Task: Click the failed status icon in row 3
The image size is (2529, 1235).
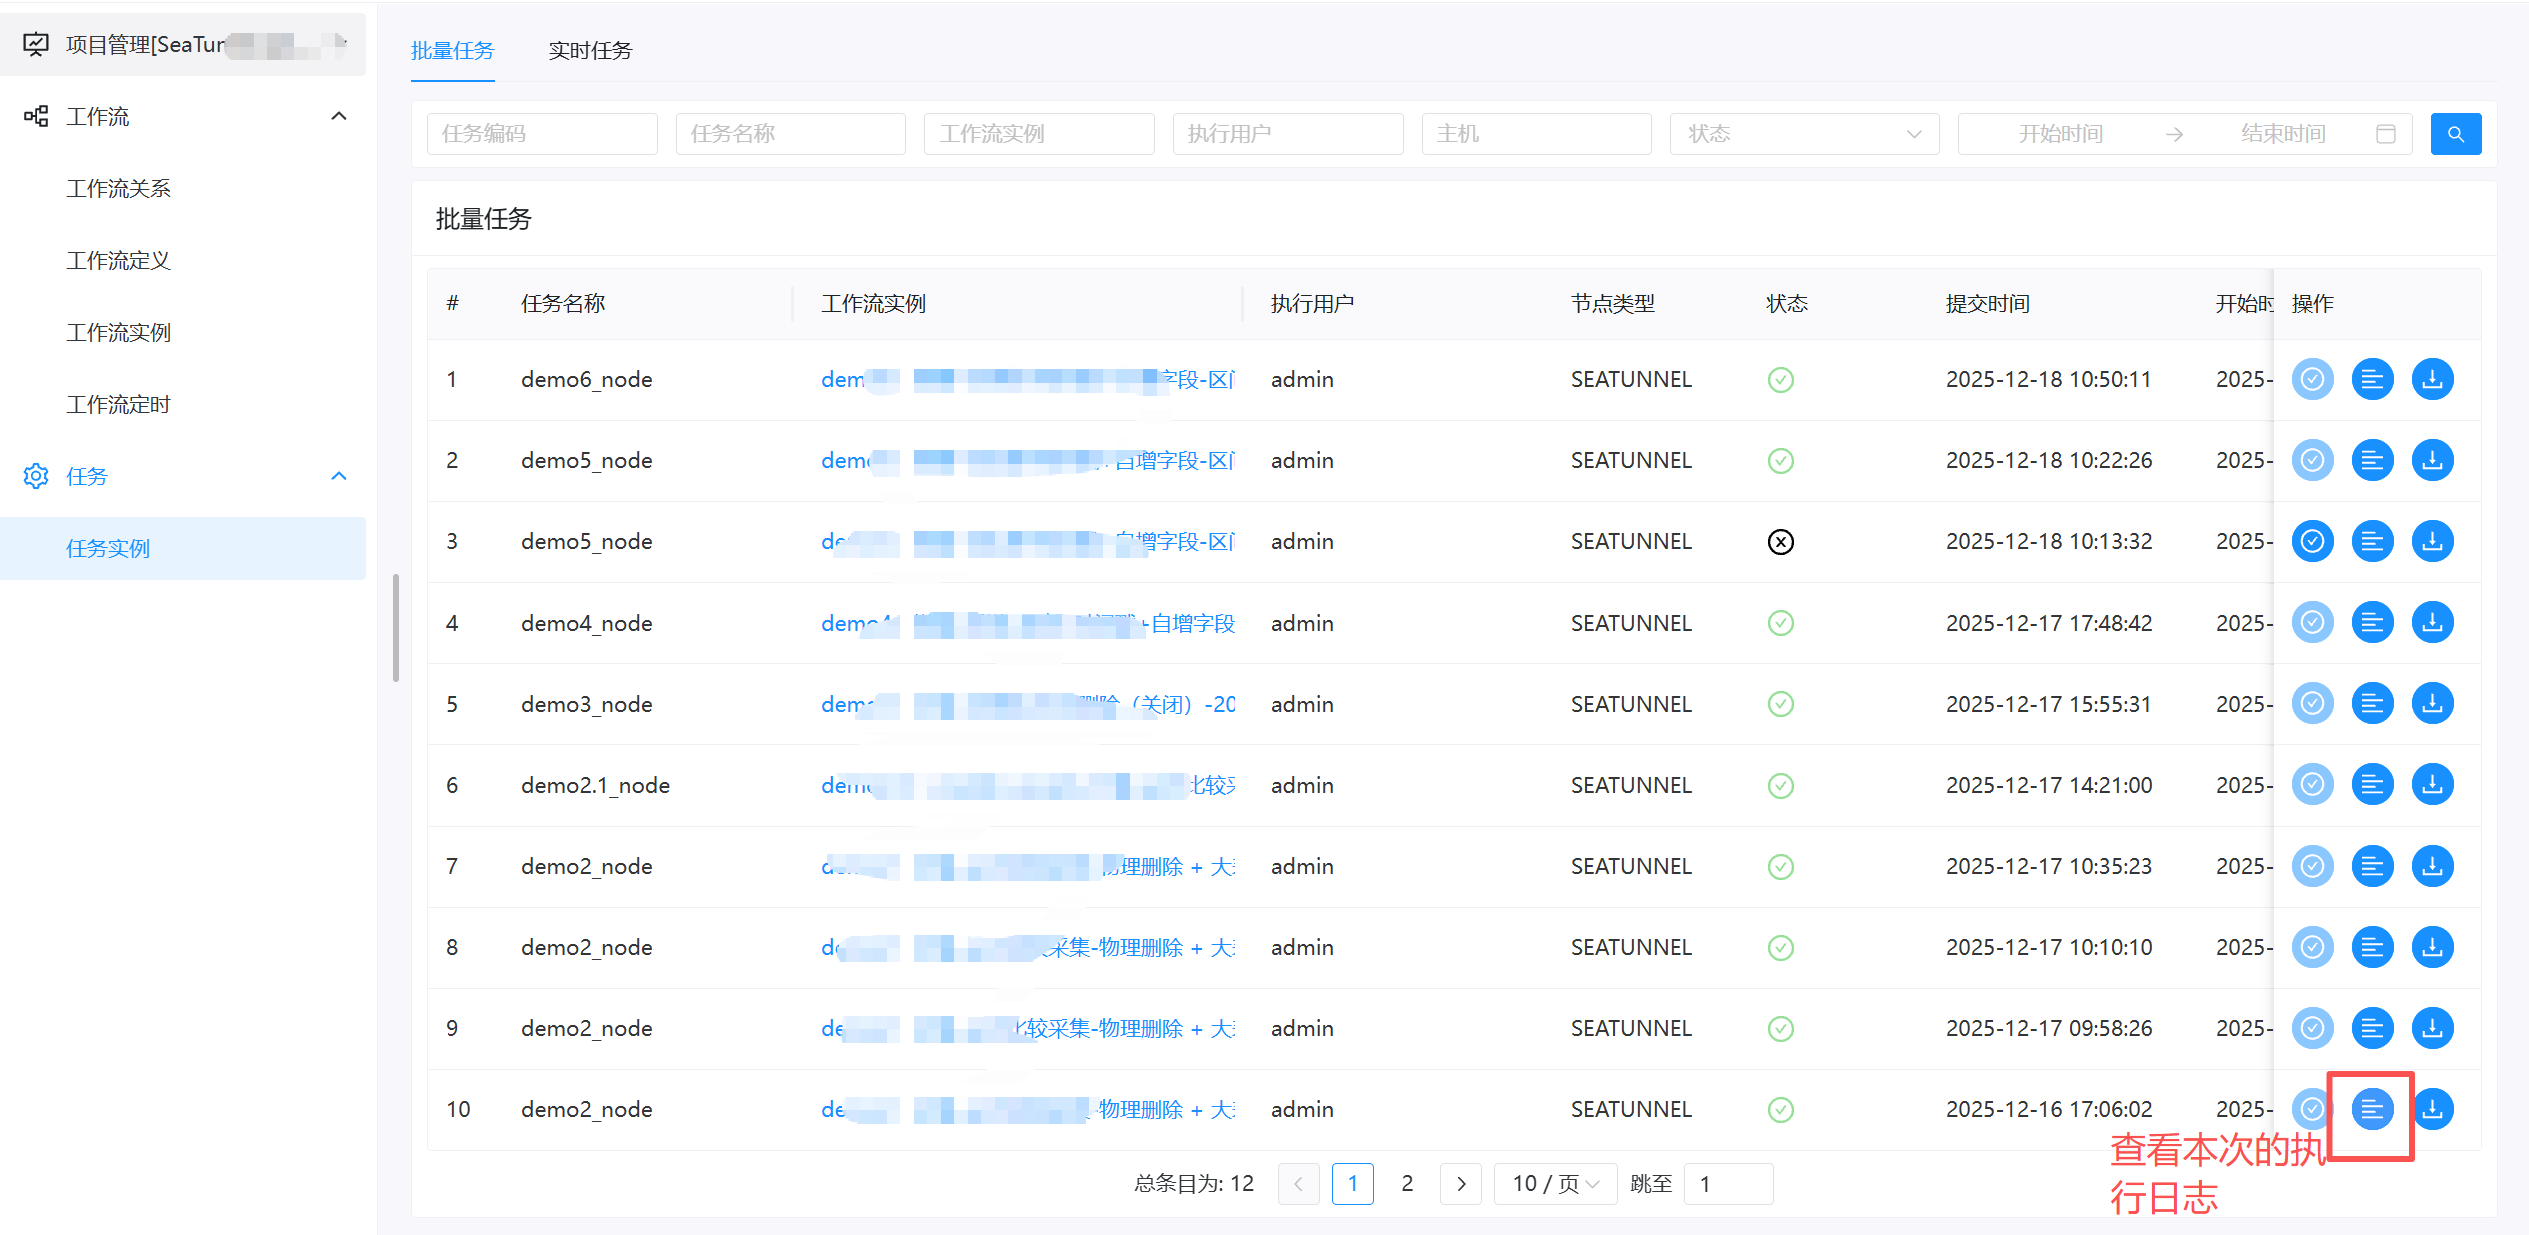Action: (x=1780, y=542)
